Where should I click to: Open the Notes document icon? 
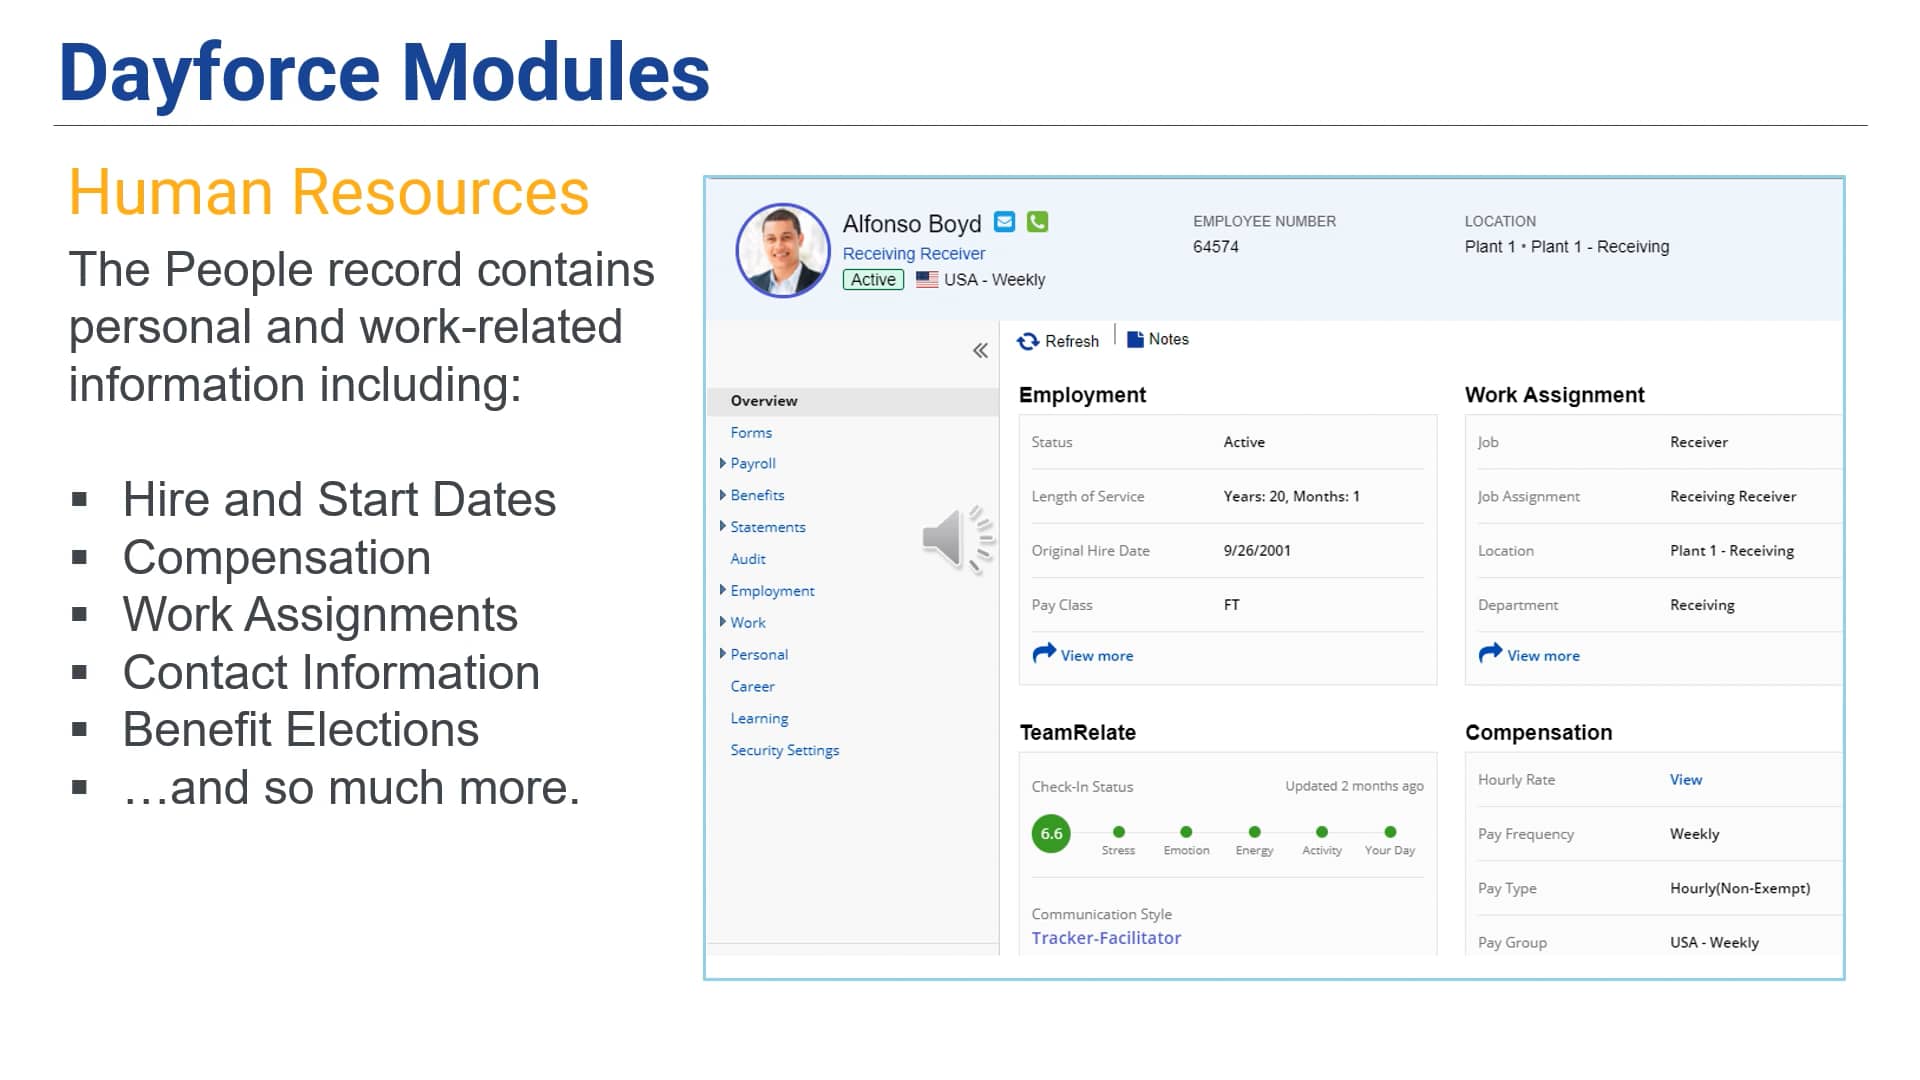click(1135, 340)
